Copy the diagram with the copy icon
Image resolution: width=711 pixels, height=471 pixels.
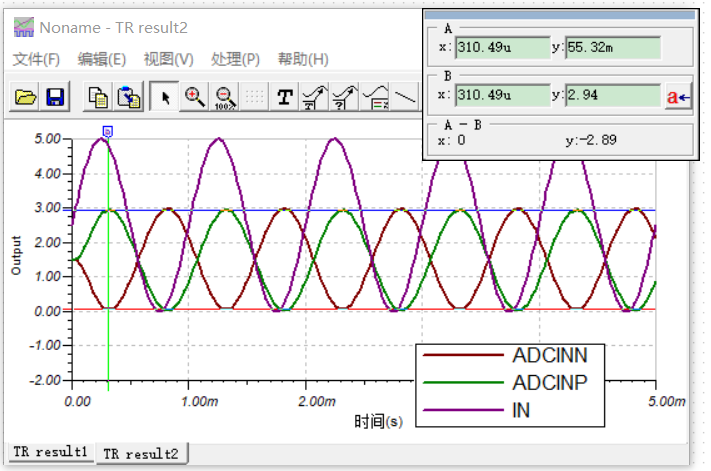(98, 97)
